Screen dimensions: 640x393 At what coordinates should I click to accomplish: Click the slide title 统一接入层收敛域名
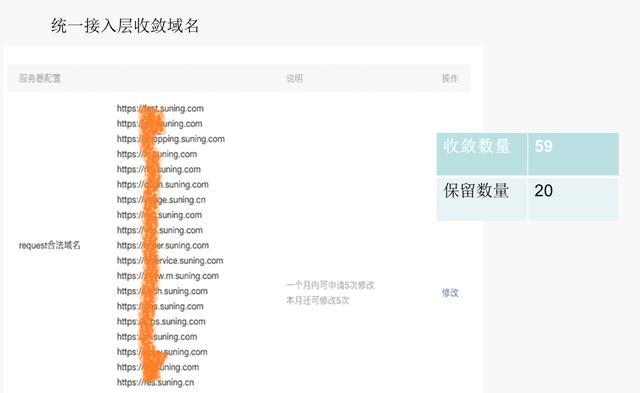125,26
